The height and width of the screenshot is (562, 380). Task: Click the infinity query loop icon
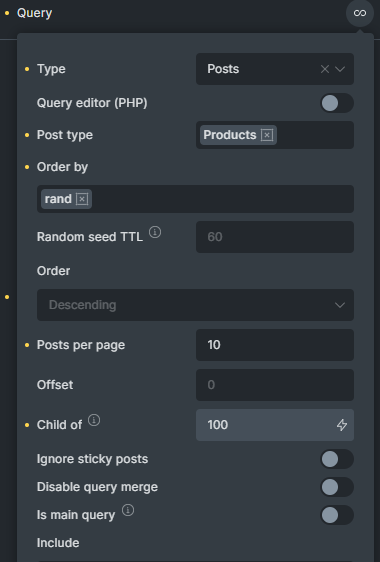360,13
